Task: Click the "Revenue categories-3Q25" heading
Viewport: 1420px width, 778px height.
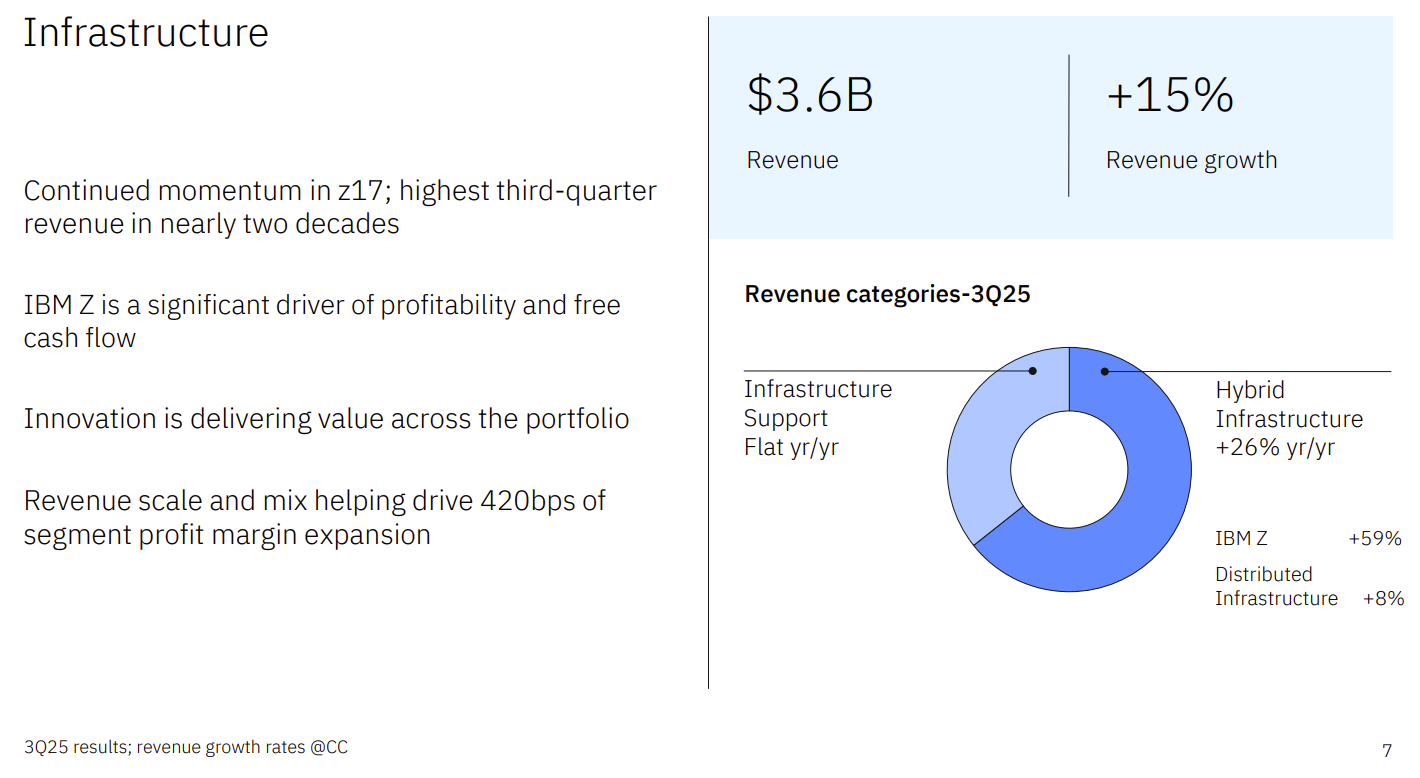Action: pyautogui.click(x=887, y=294)
